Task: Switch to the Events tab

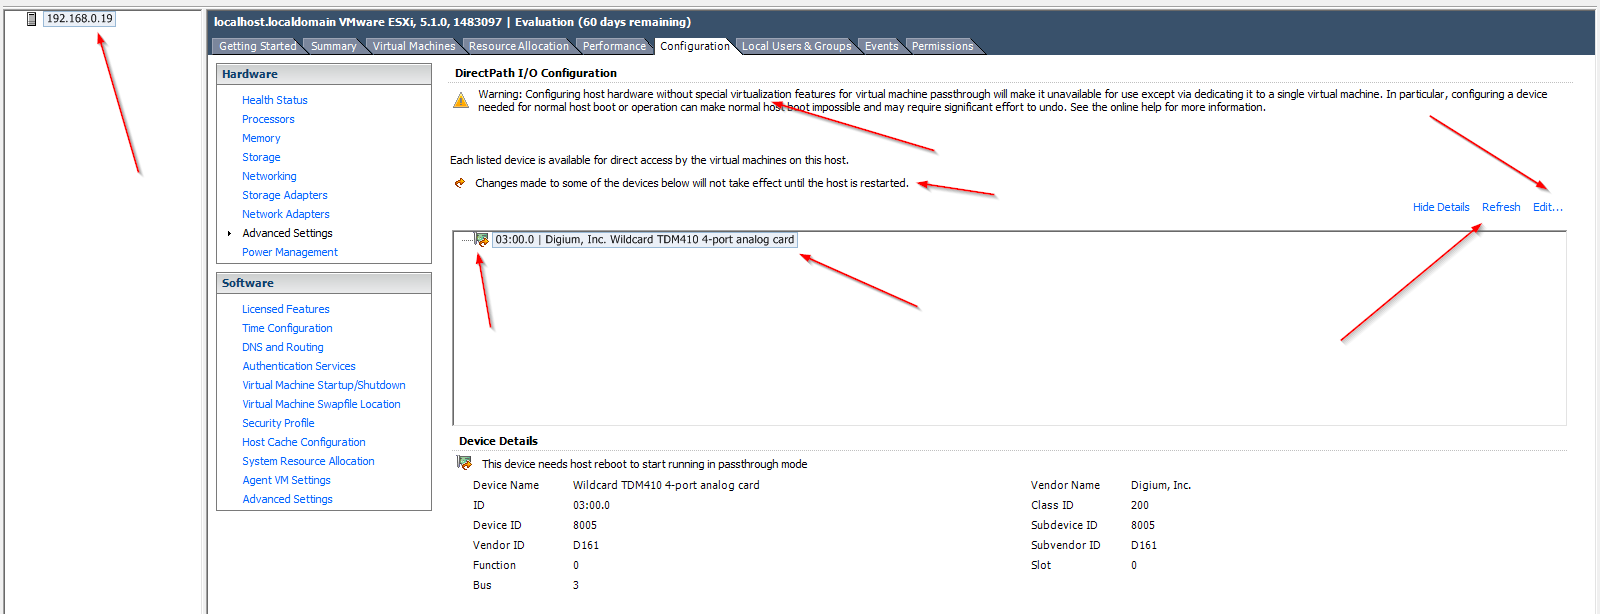Action: 881,46
